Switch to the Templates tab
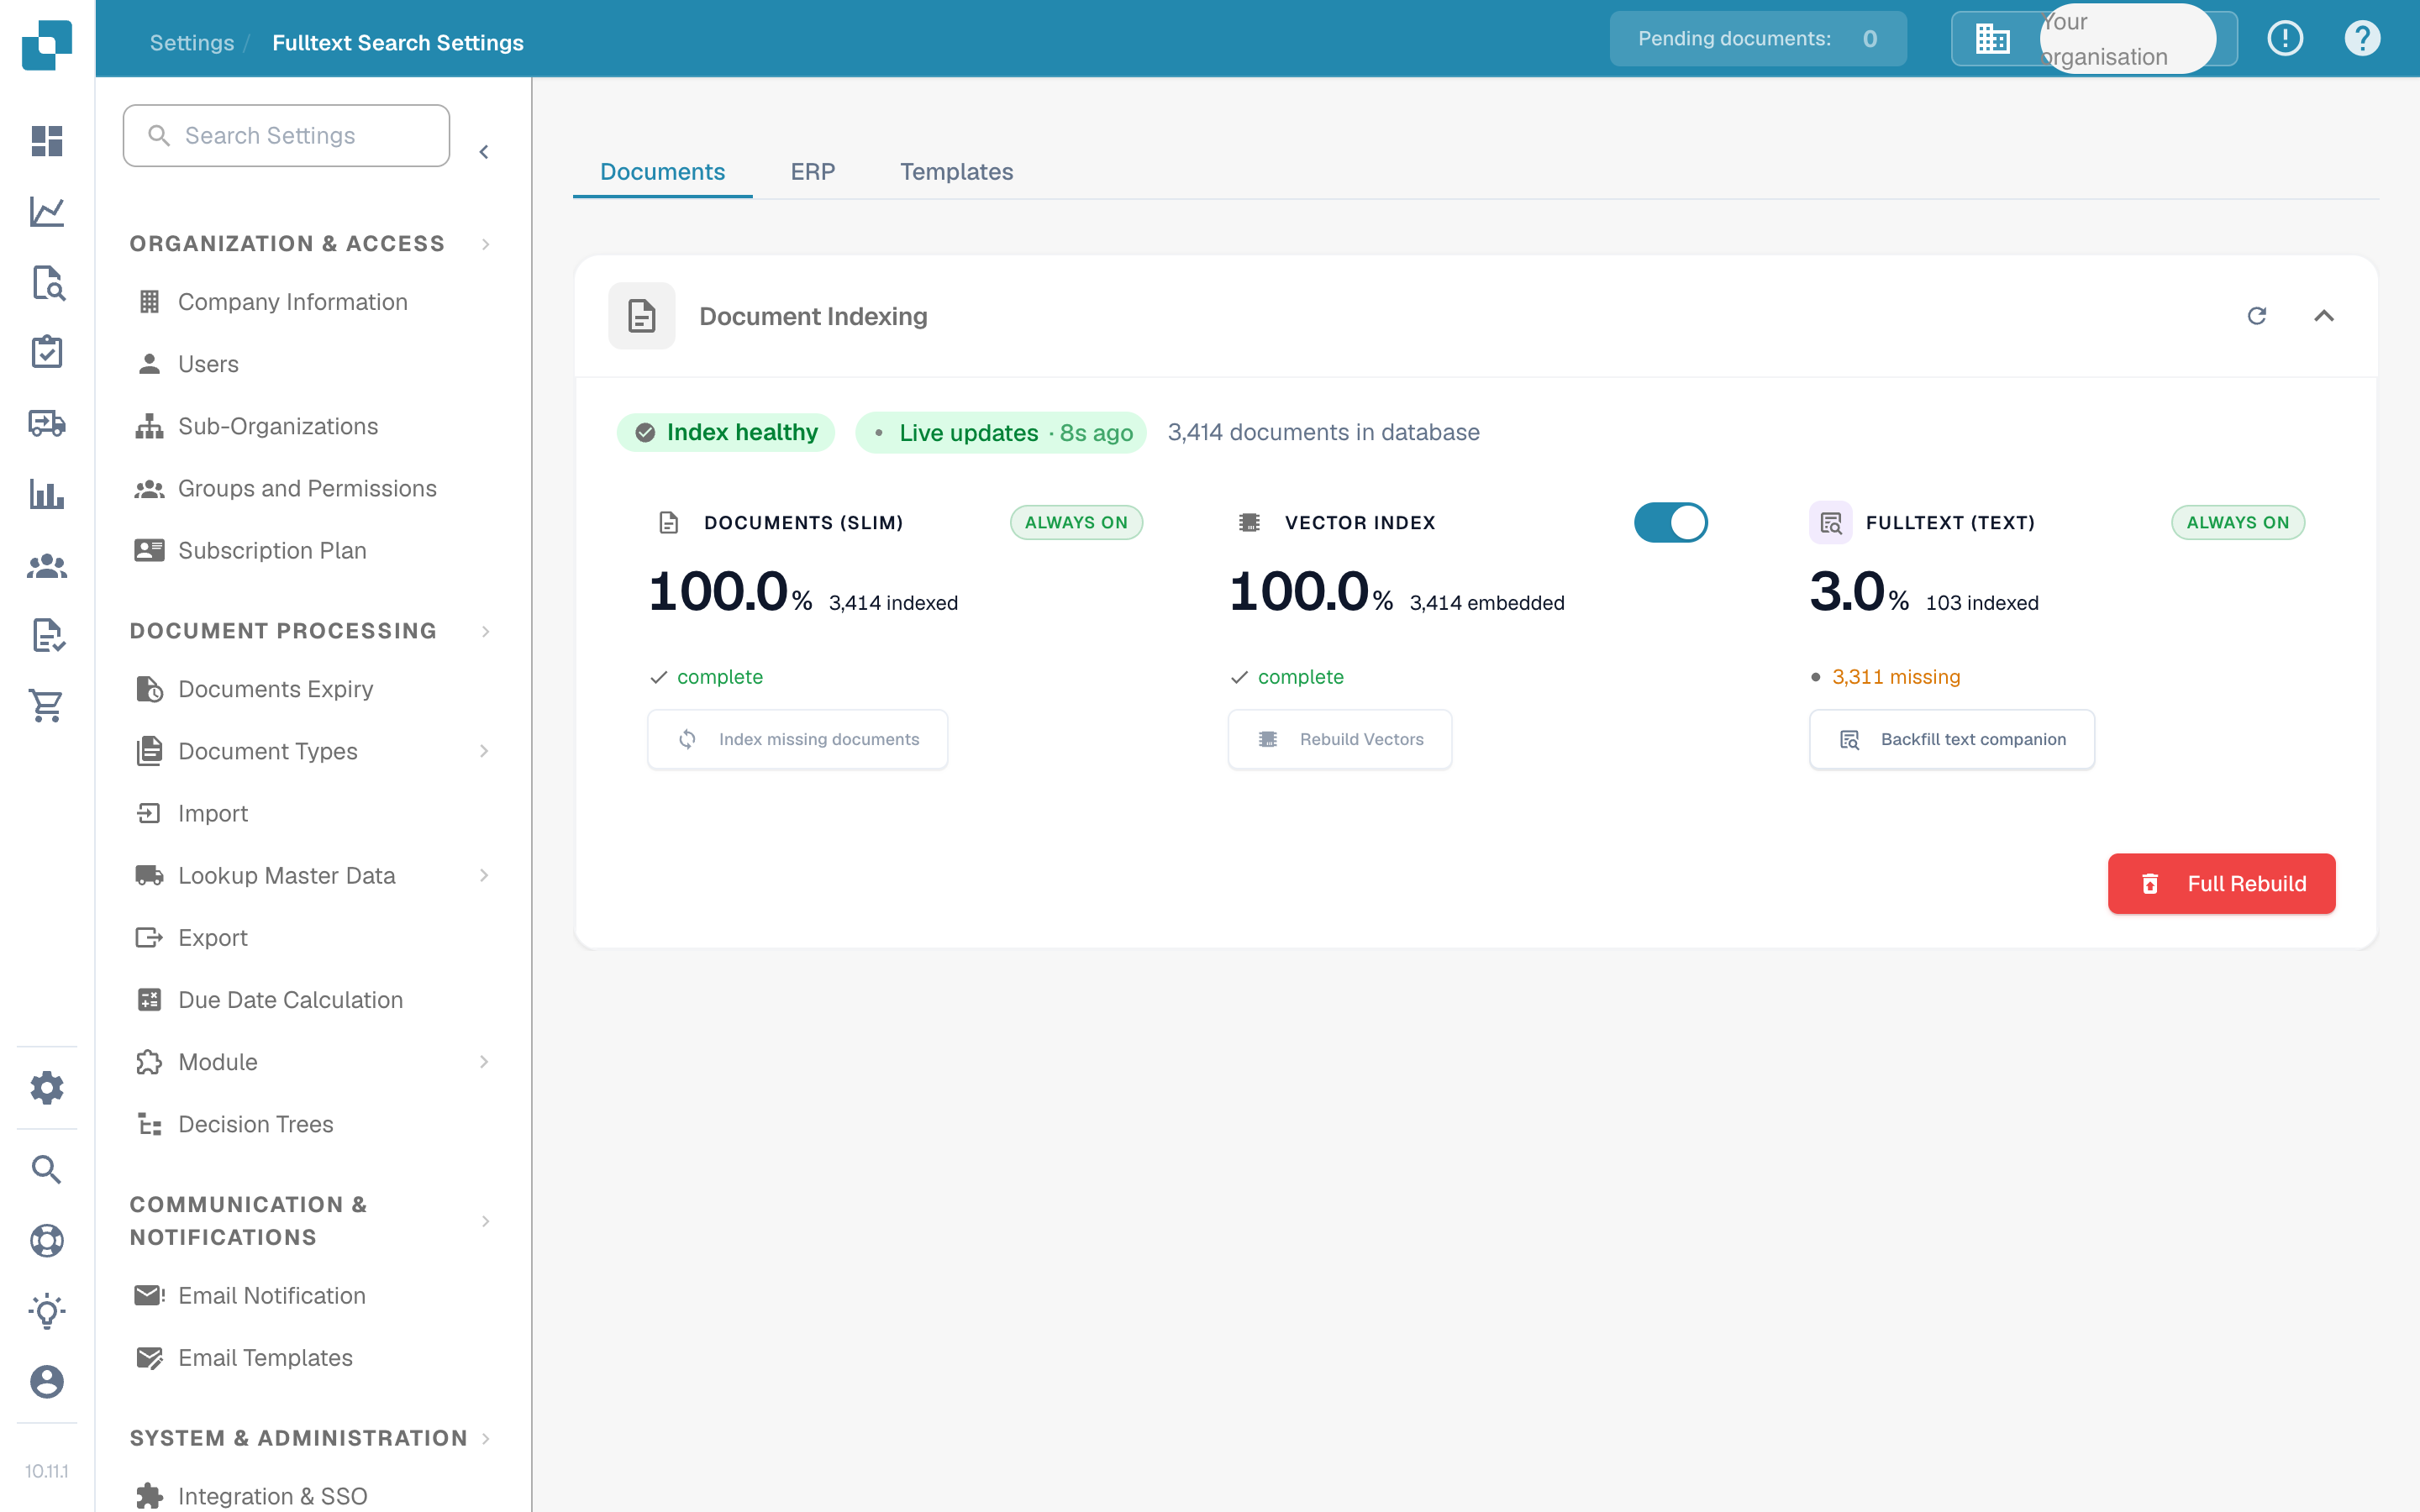The image size is (2420, 1512). pos(956,172)
